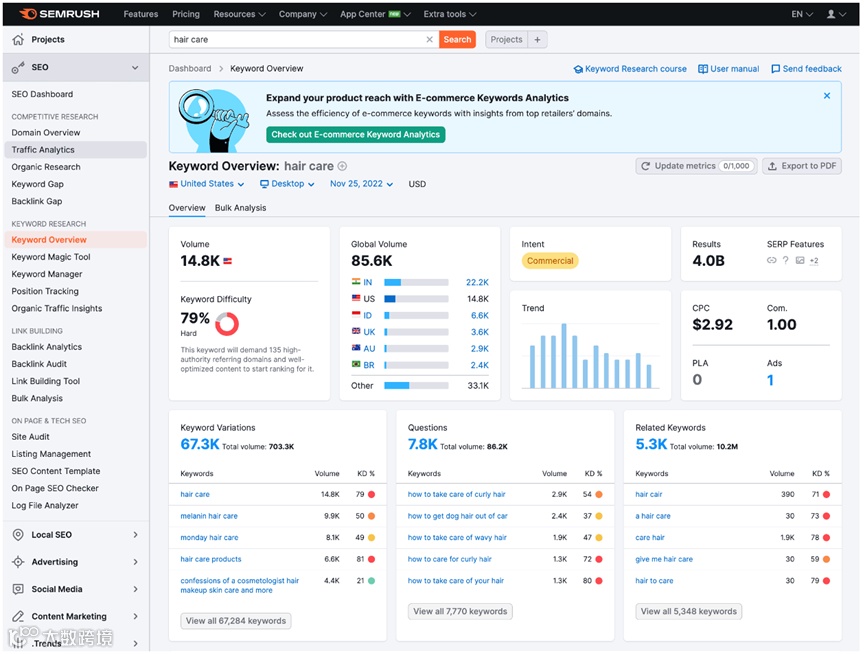Viewport: 865px width, 654px height.
Task: Click the Commercial intent badge
Action: click(x=550, y=261)
